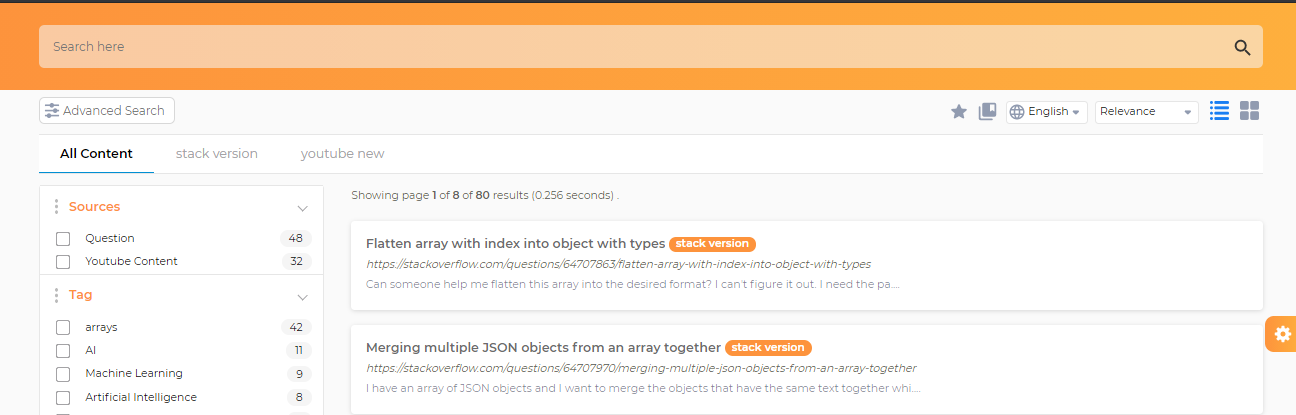Tick the Machine Learning tag checkbox

pyautogui.click(x=63, y=374)
